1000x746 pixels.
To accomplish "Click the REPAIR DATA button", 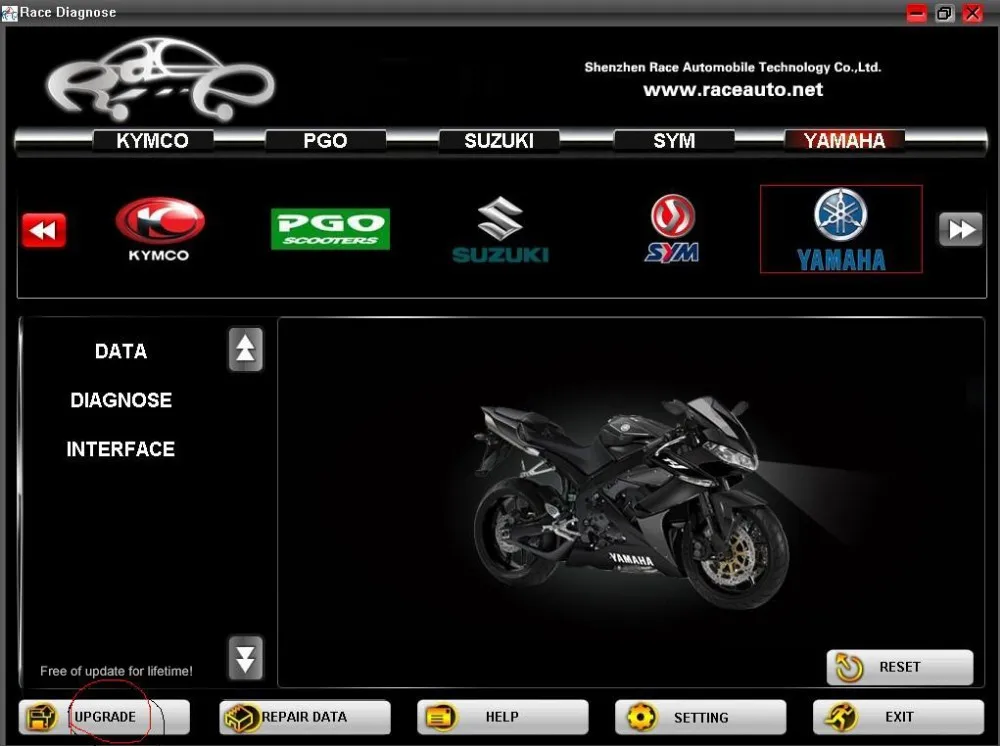I will point(305,717).
